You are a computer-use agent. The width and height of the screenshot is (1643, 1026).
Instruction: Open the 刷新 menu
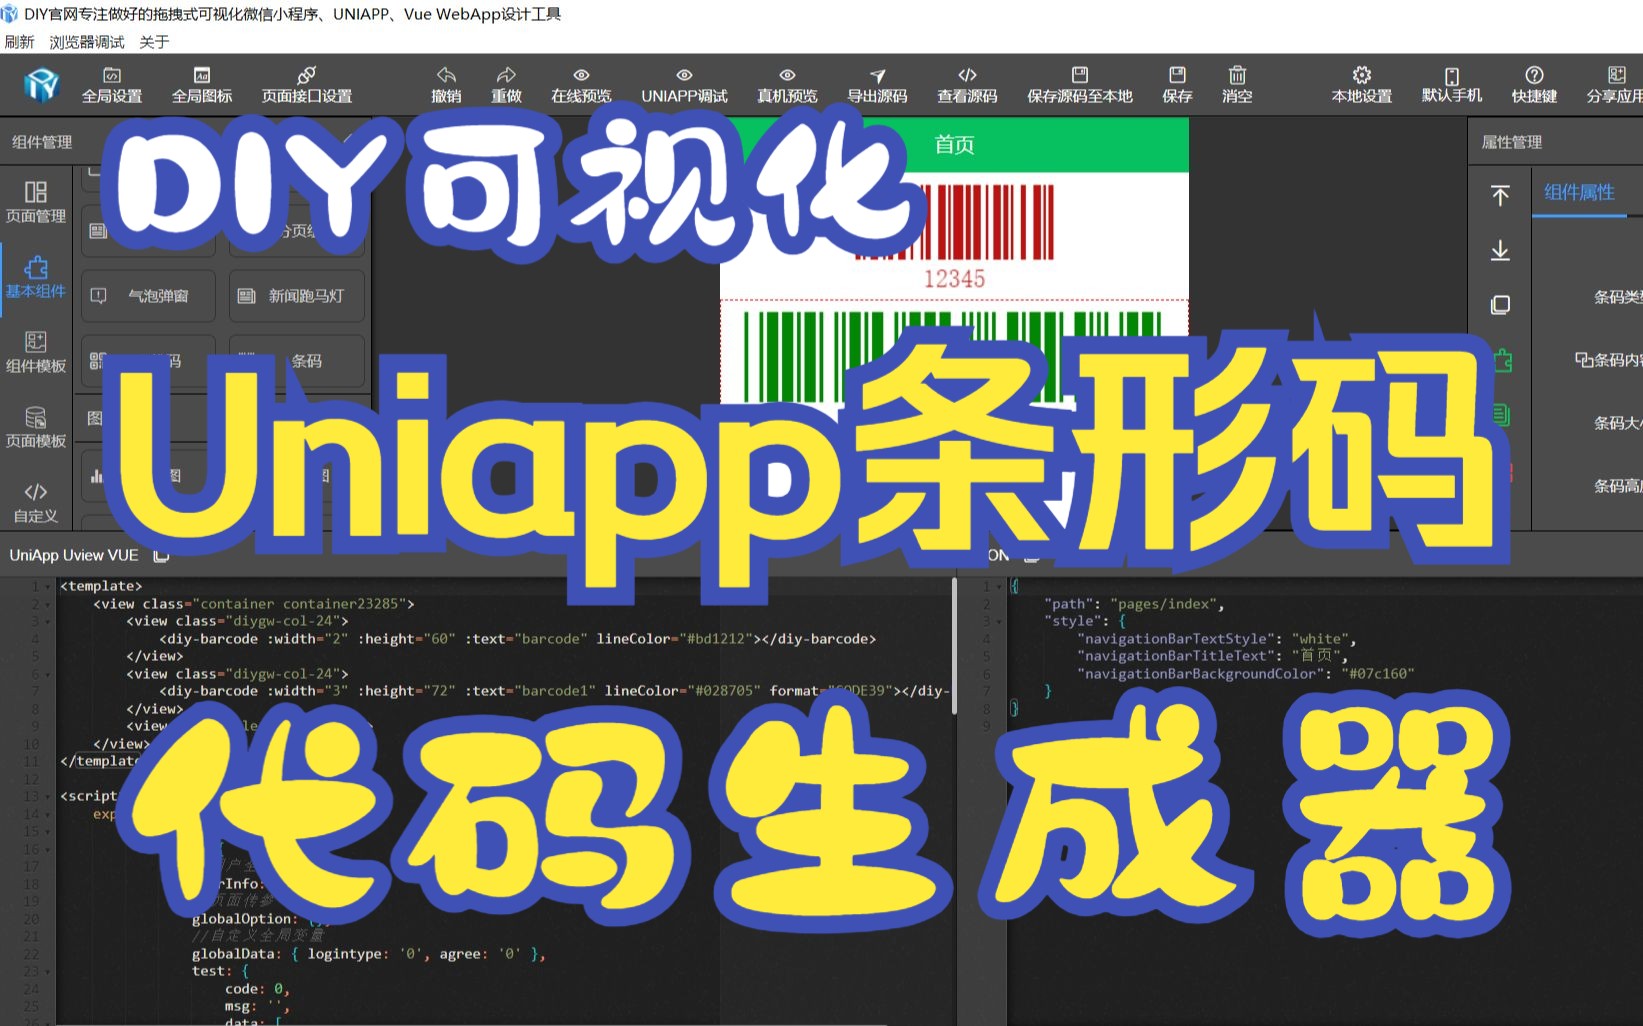tap(19, 42)
